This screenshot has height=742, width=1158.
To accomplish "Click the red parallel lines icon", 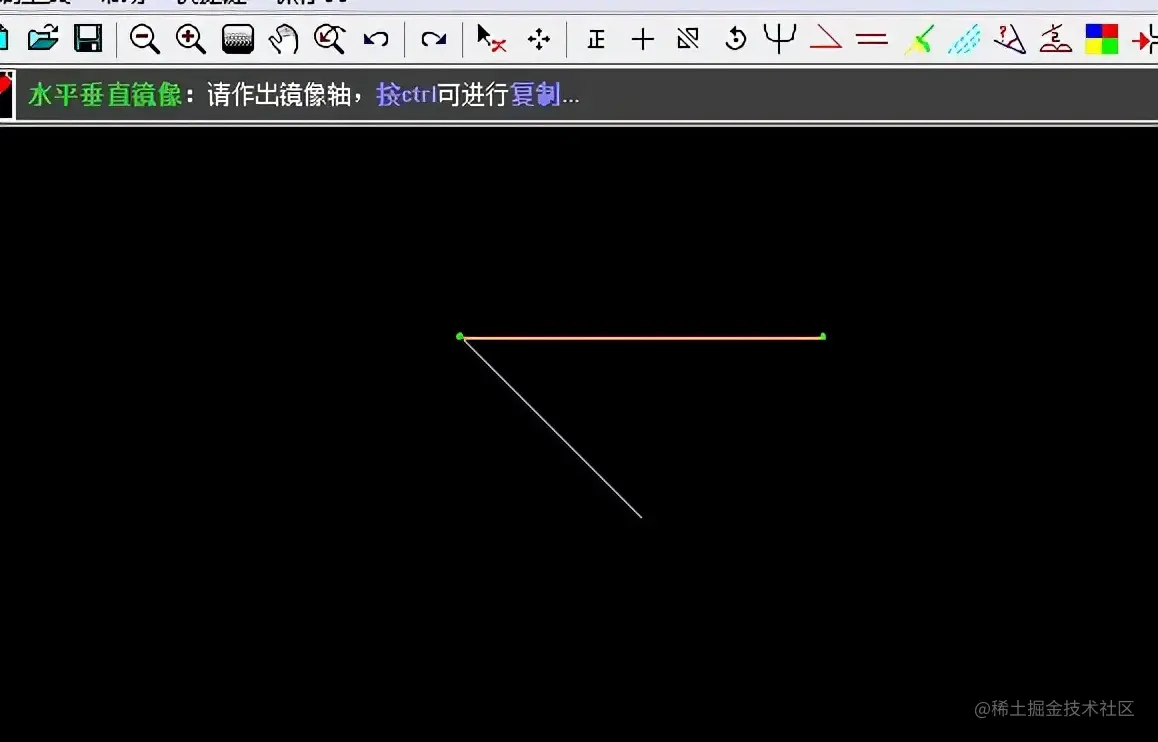I will (871, 38).
